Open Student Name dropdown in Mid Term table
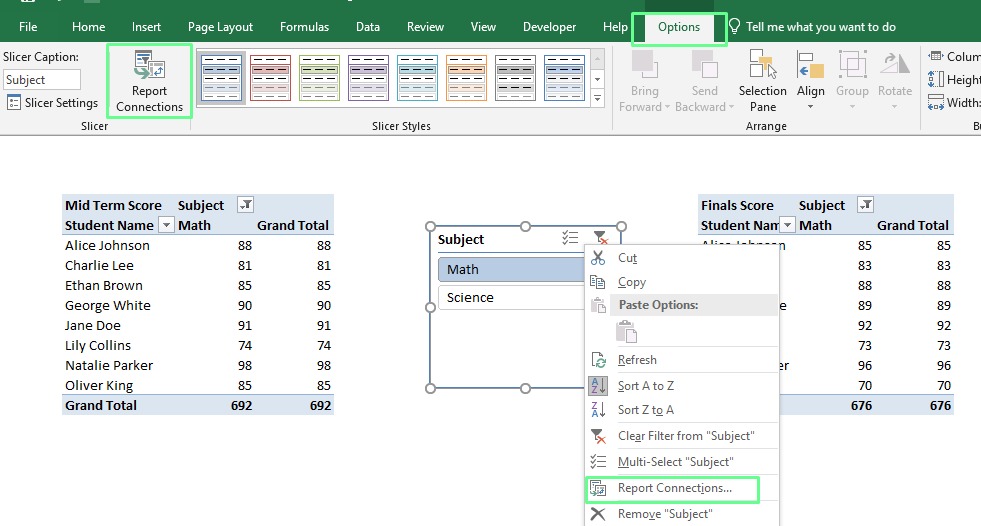 pyautogui.click(x=167, y=226)
